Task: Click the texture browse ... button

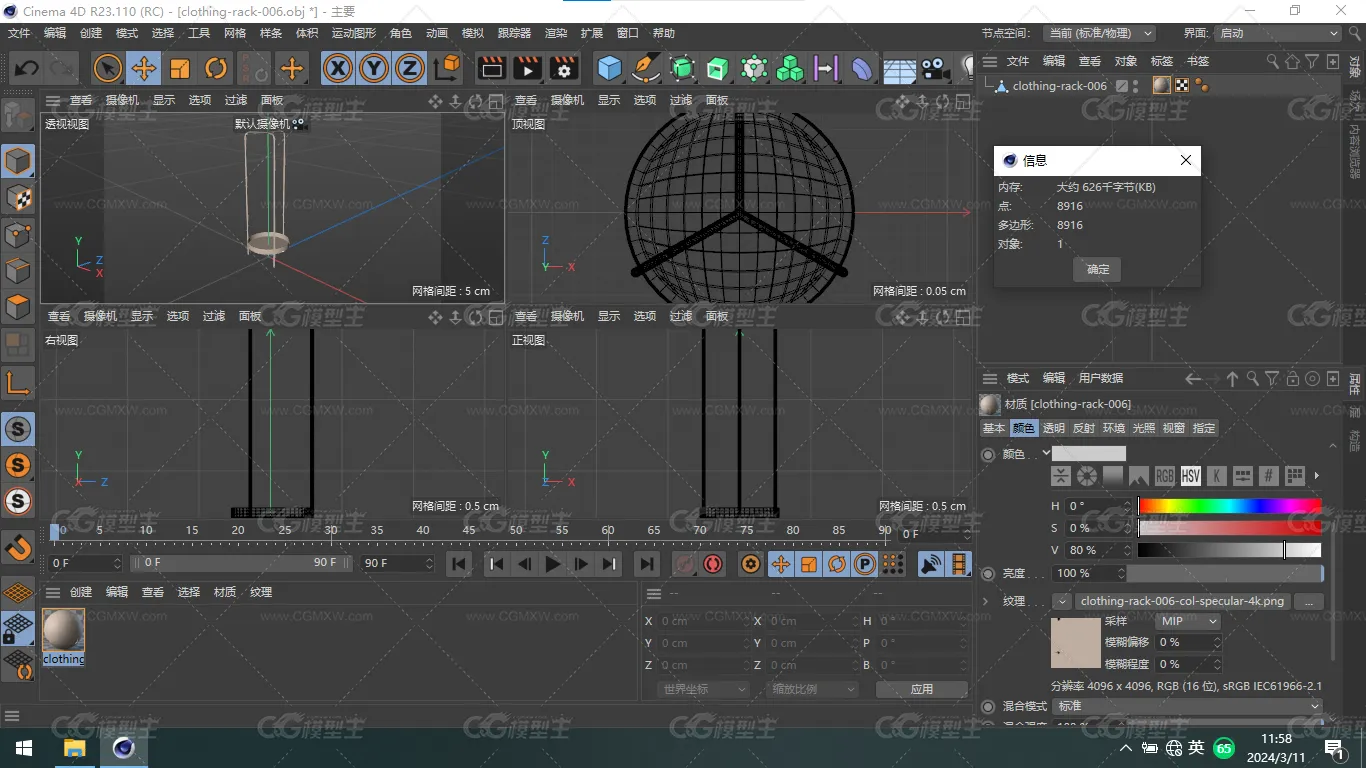Action: point(1309,601)
